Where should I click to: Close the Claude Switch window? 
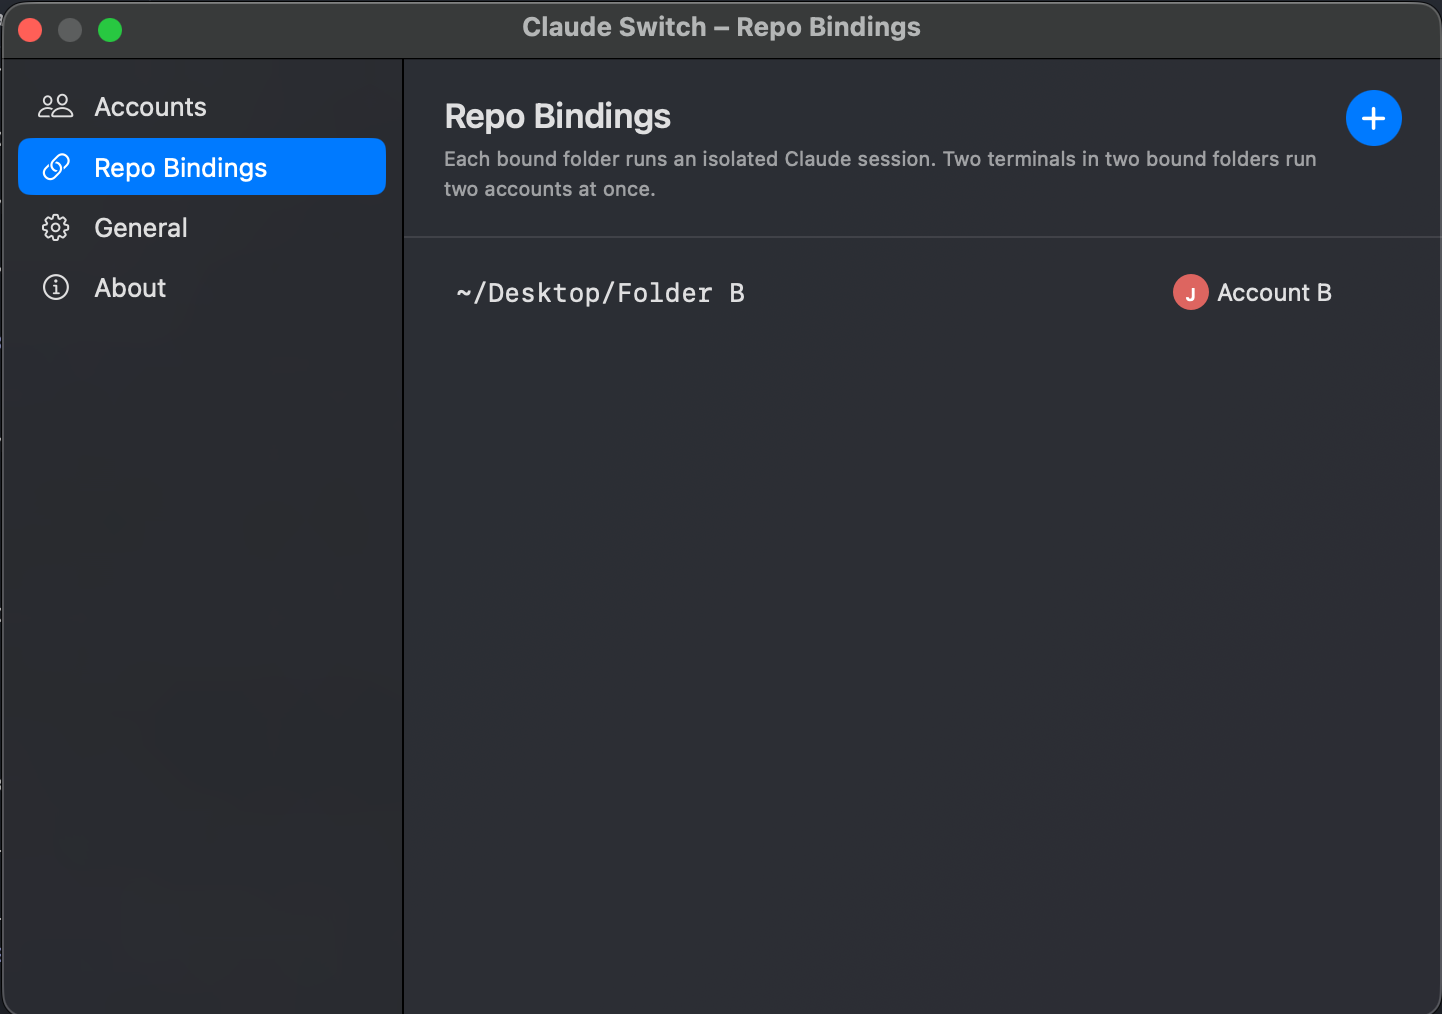point(30,30)
